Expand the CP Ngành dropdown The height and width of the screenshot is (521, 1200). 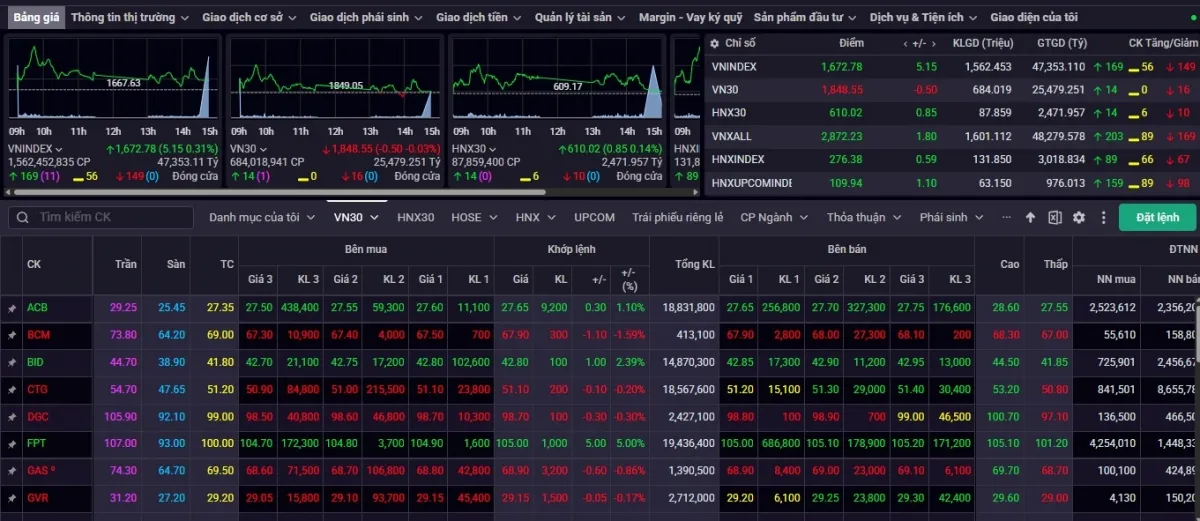click(773, 217)
